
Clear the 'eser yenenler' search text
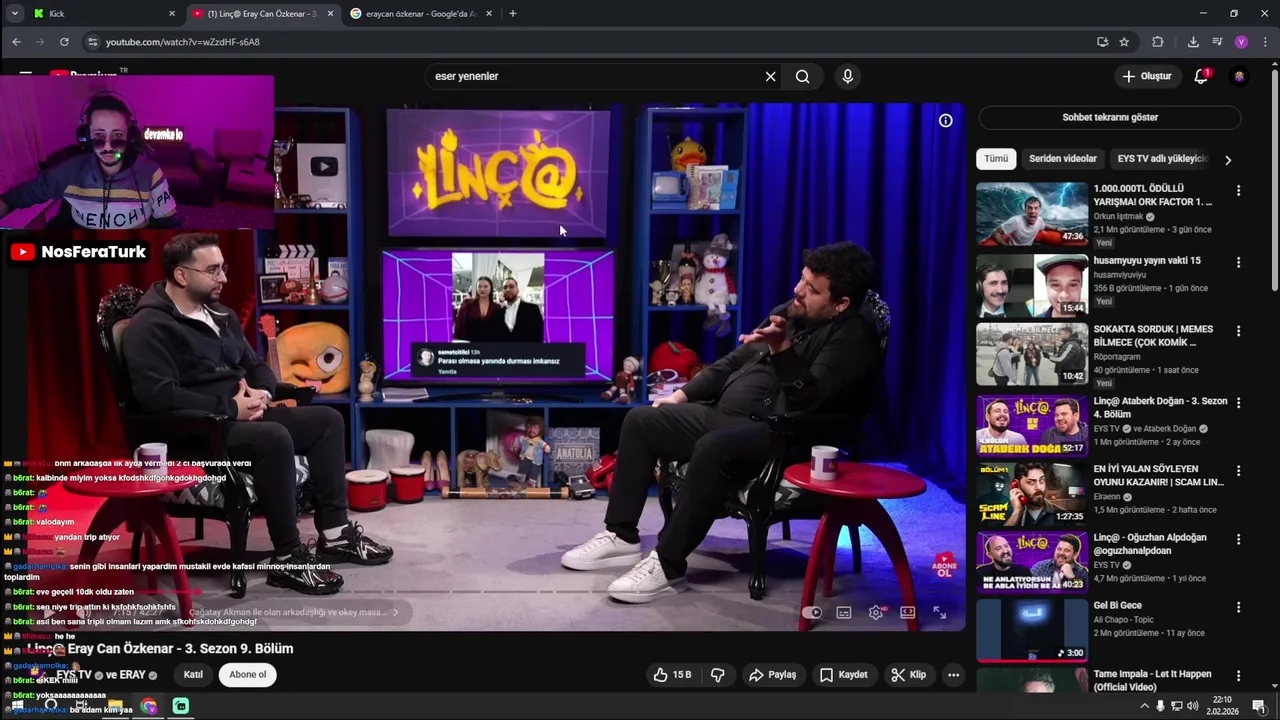click(x=770, y=76)
